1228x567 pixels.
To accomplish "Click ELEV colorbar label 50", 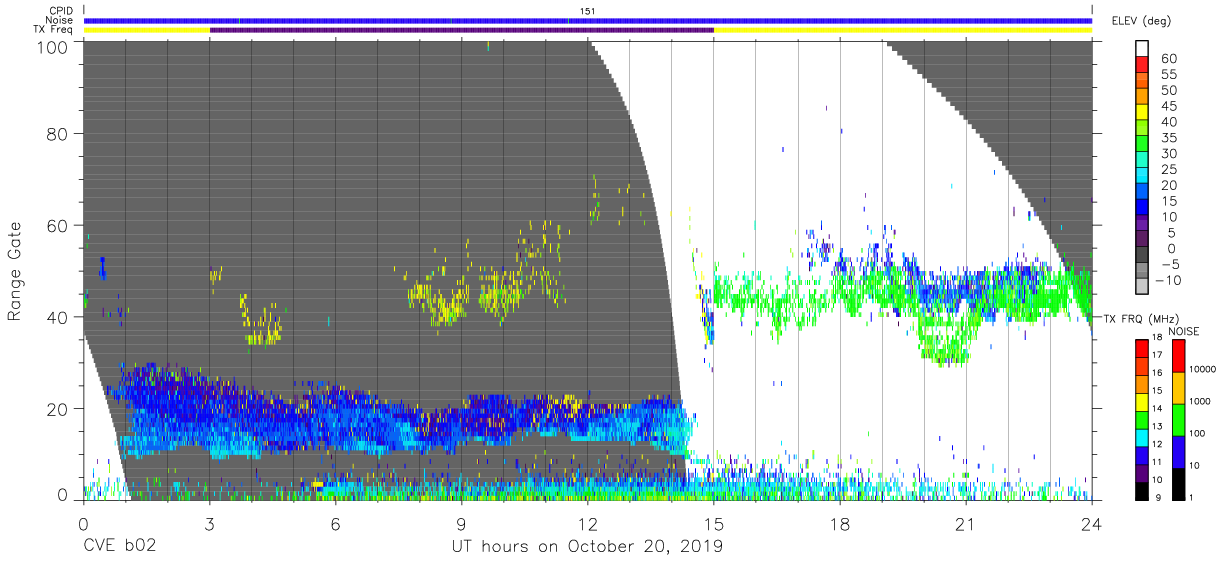I will point(1167,90).
